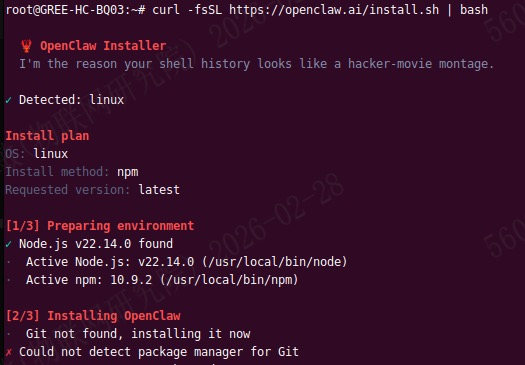Click the Install plan heading
Image resolution: width=525 pixels, height=365 pixels.
coord(47,136)
